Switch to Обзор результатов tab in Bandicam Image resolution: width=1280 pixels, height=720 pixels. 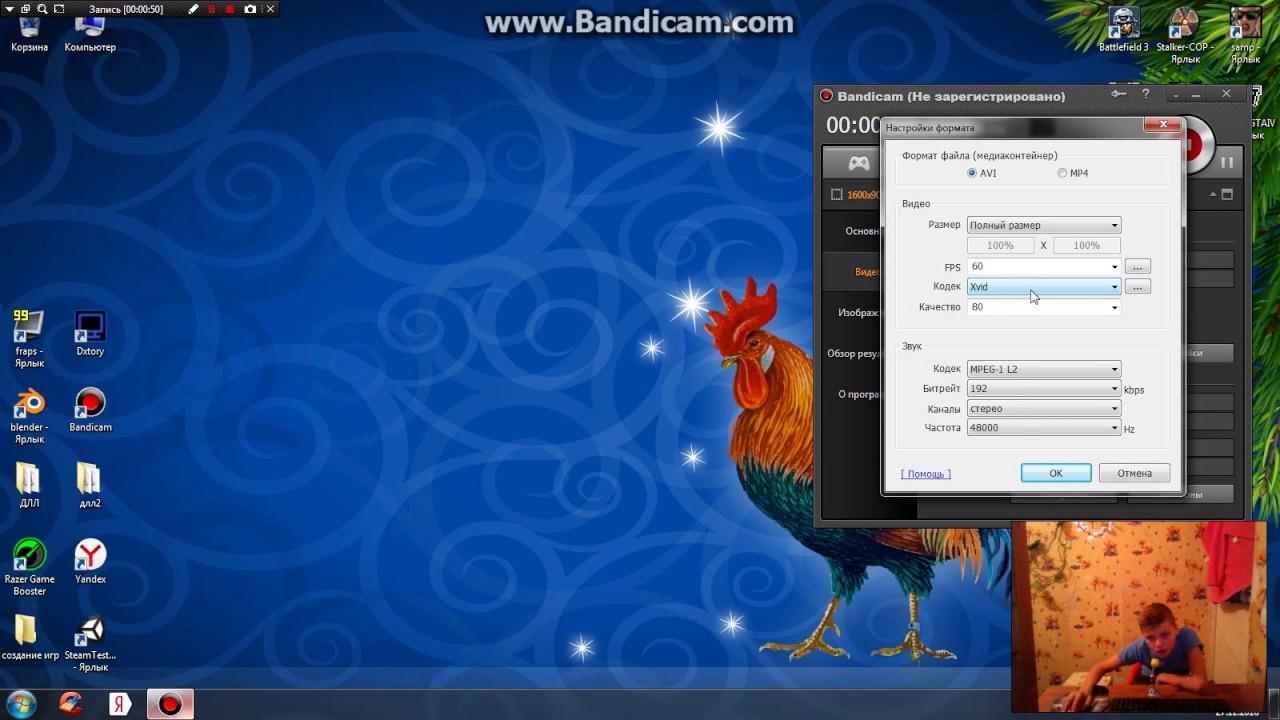click(x=852, y=353)
